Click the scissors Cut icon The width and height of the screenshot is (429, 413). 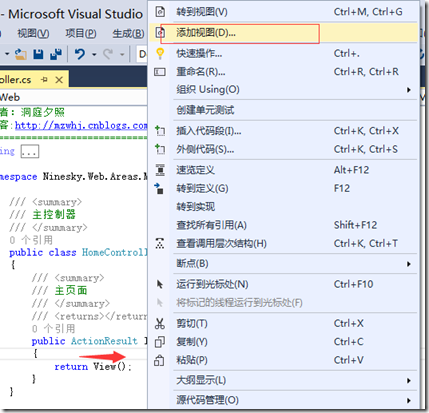point(160,323)
